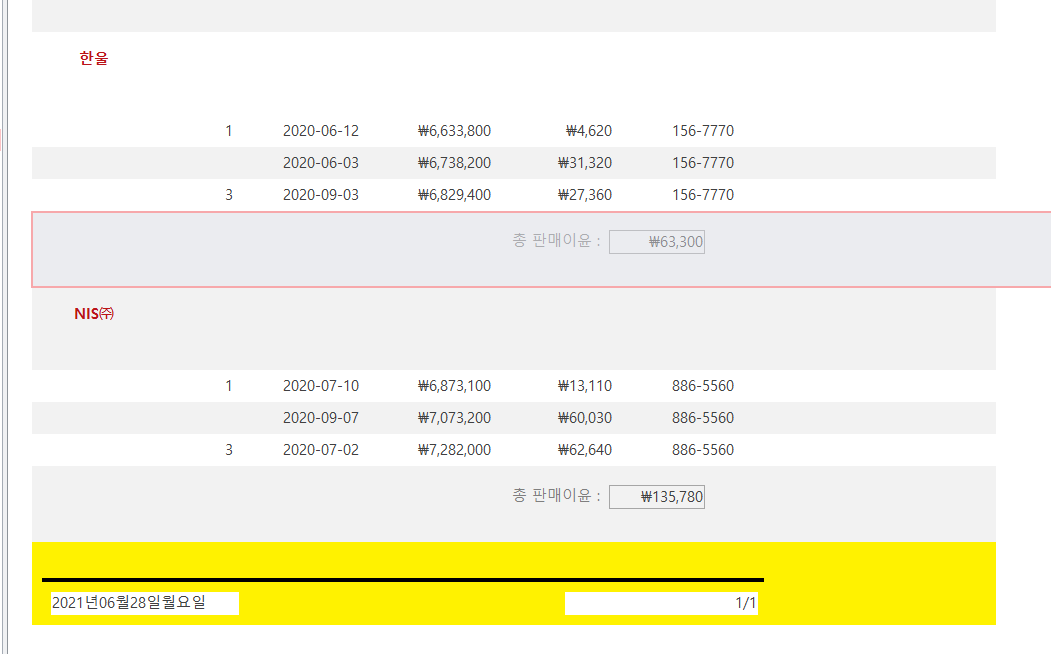
Task: Click the profit value ₩60,030
Action: 584,418
